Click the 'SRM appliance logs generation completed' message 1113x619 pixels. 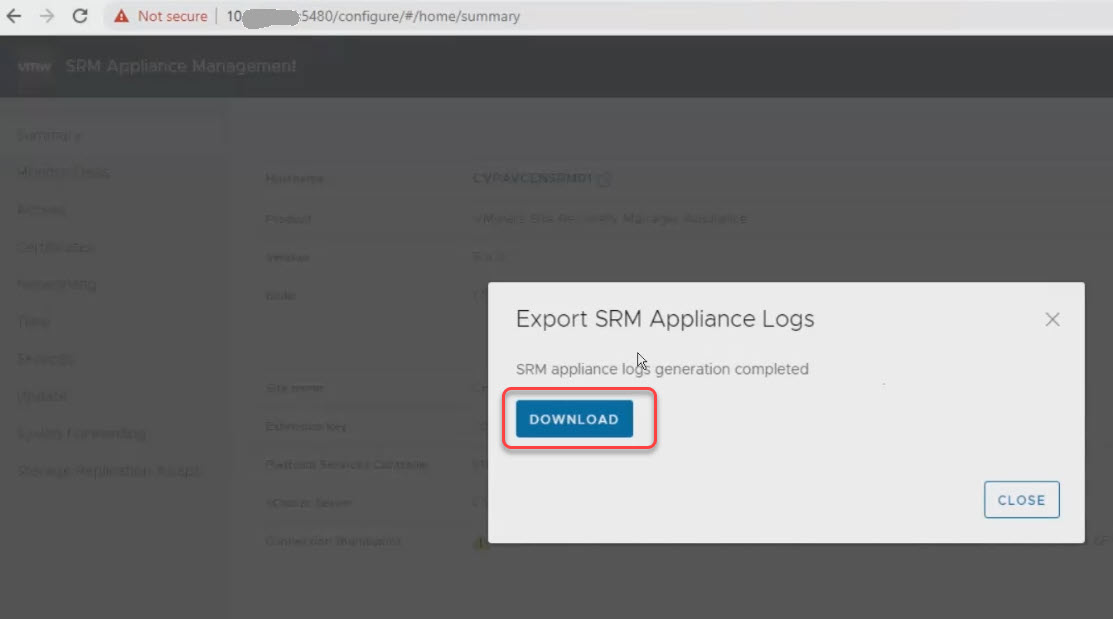(x=662, y=369)
